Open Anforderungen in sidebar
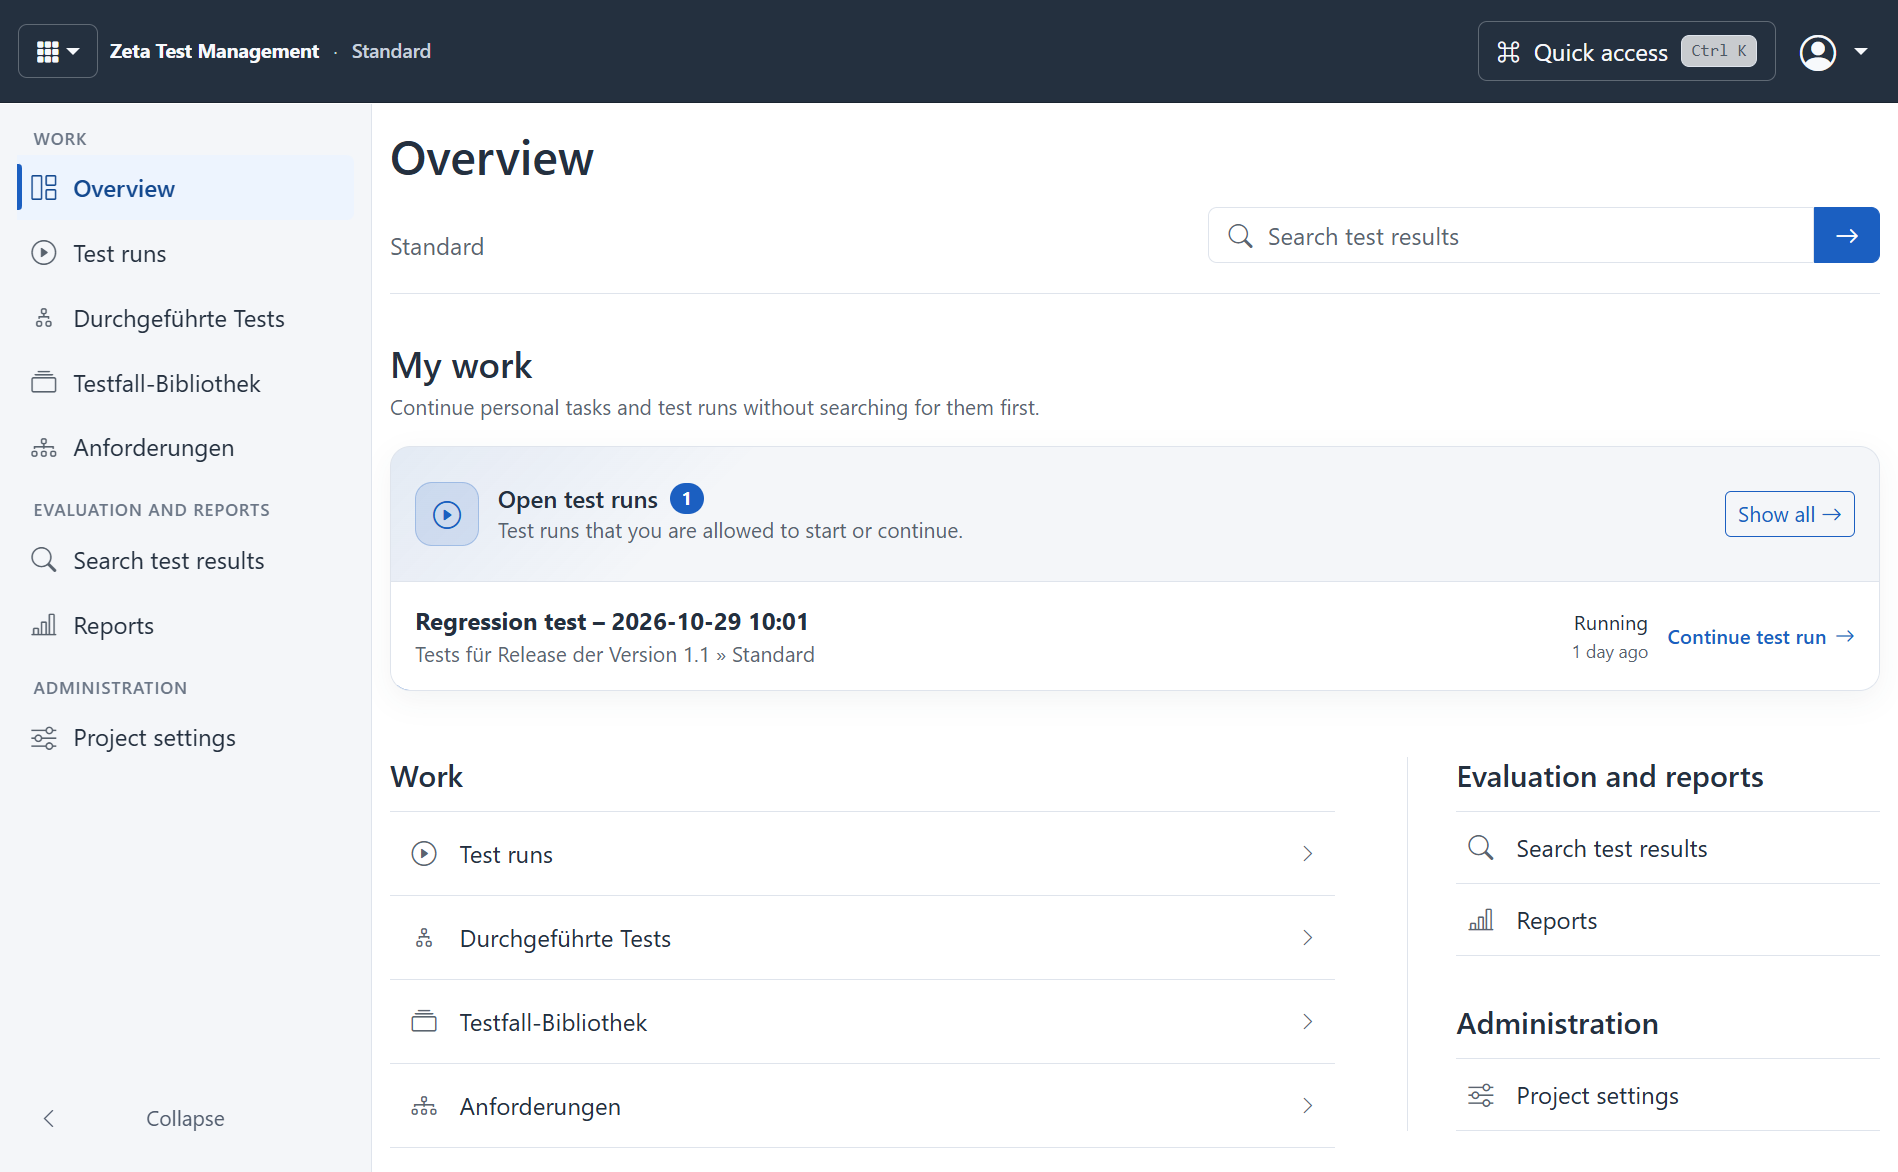Screen dimensions: 1898x1172 pos(186,447)
